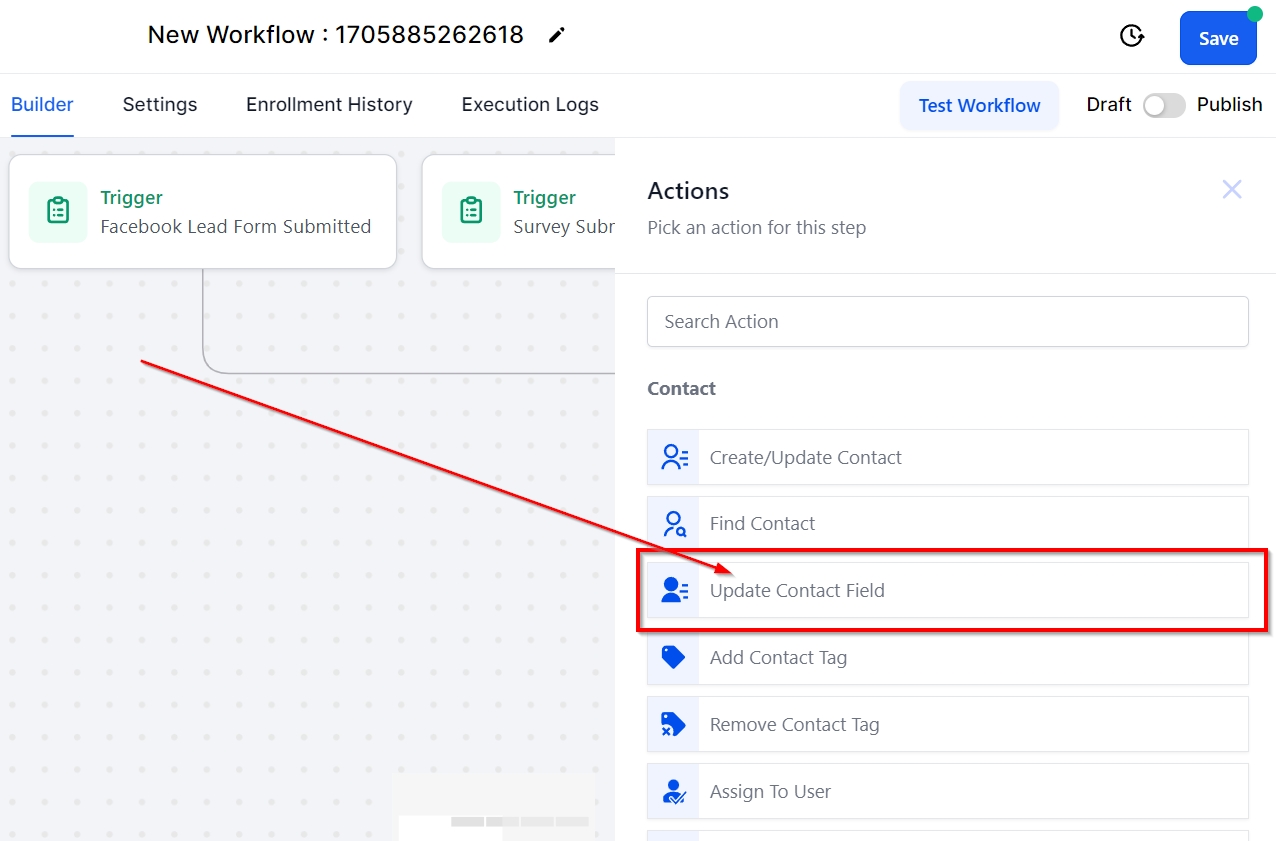
Task: Click the Assign To User icon
Action: point(674,791)
